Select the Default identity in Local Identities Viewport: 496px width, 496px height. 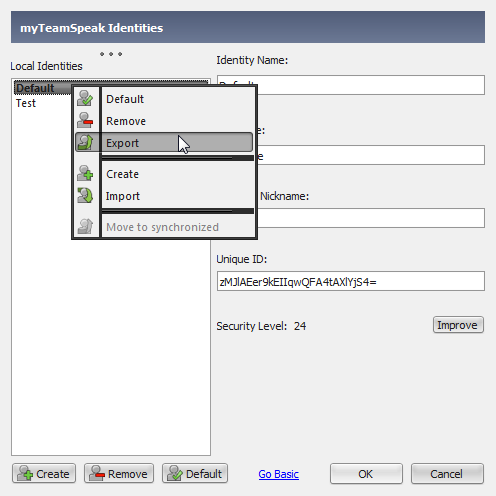pyautogui.click(x=35, y=88)
